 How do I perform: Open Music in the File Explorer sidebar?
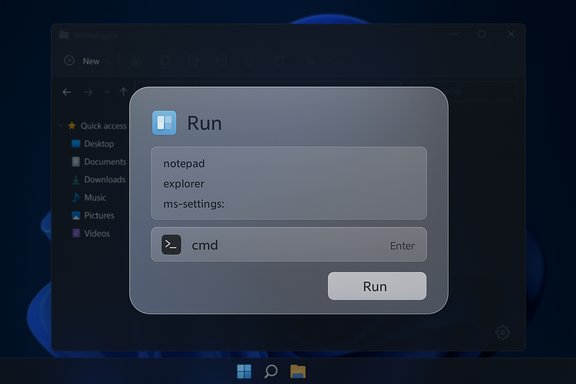click(x=89, y=198)
